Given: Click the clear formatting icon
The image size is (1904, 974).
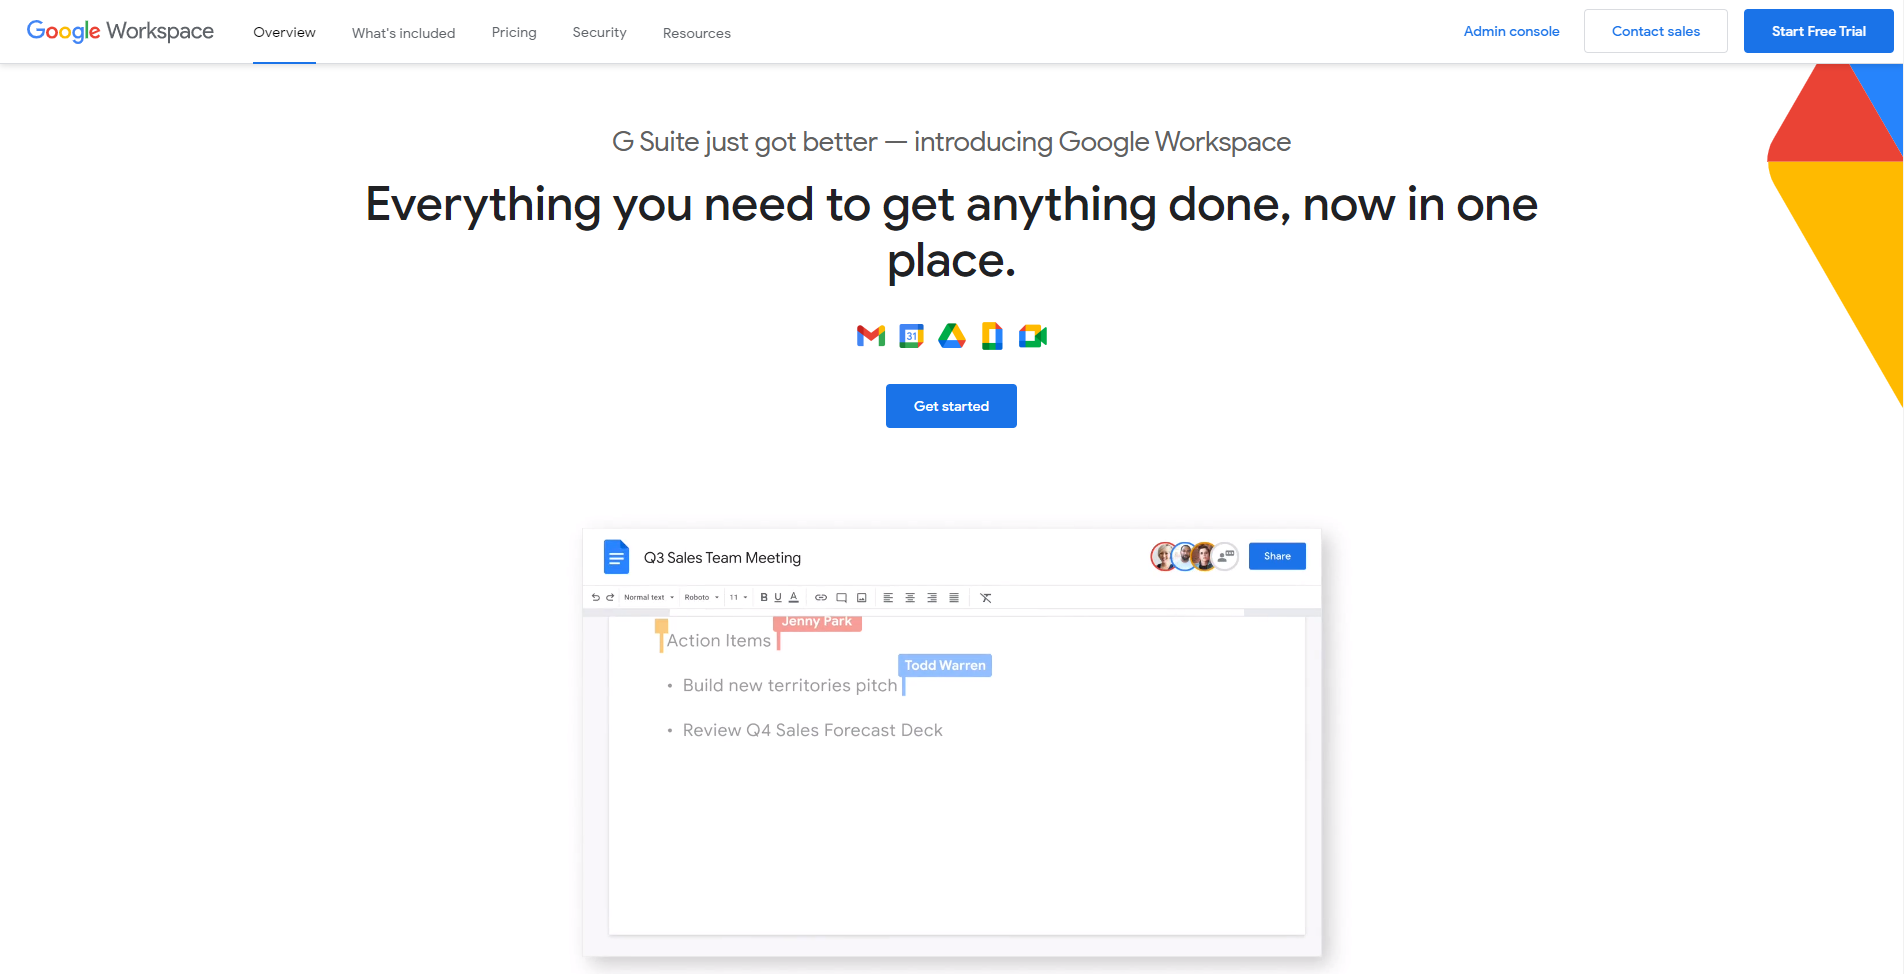Looking at the screenshot, I should click(x=986, y=597).
